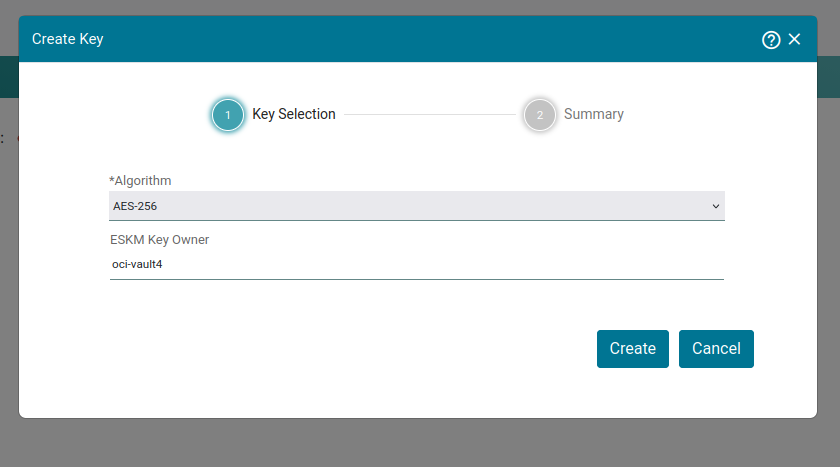Select the step 1 circle indicator
Screen dimensions: 840x467
coord(228,115)
